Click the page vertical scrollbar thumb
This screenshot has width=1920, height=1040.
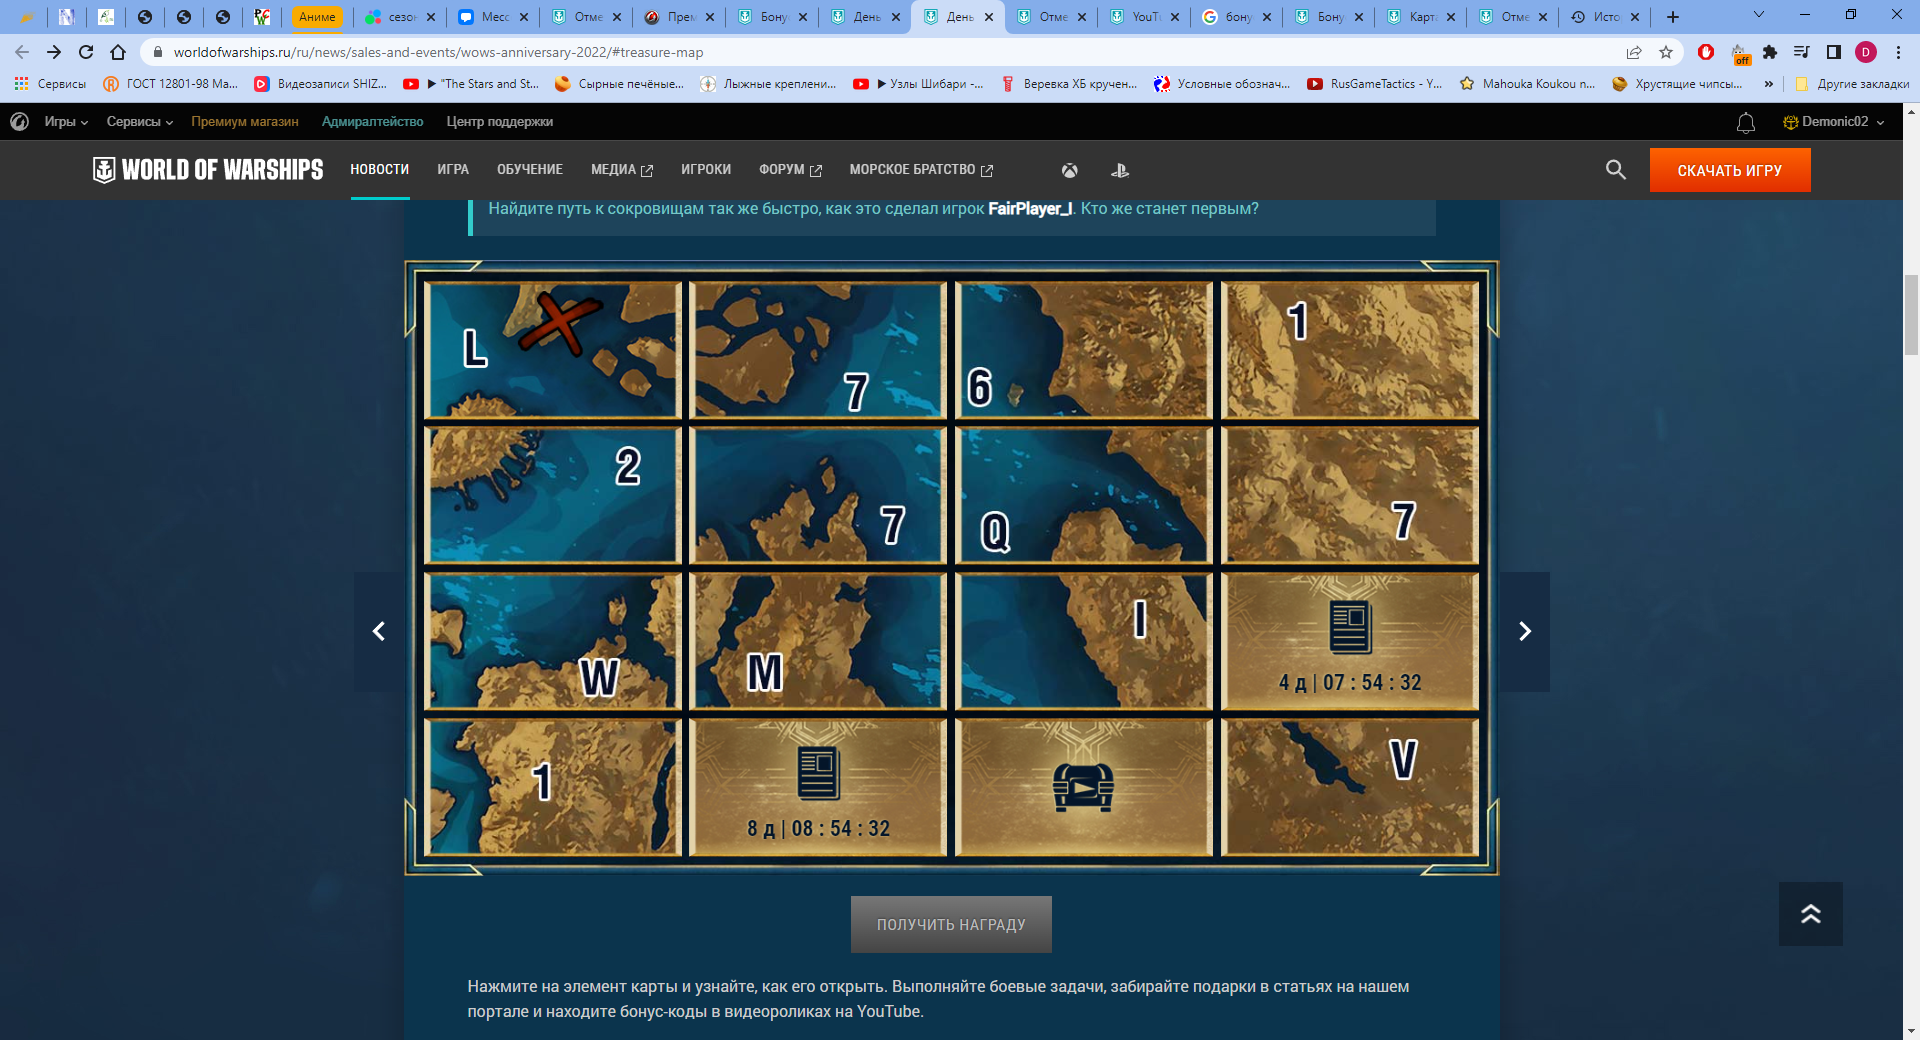pos(1911,315)
